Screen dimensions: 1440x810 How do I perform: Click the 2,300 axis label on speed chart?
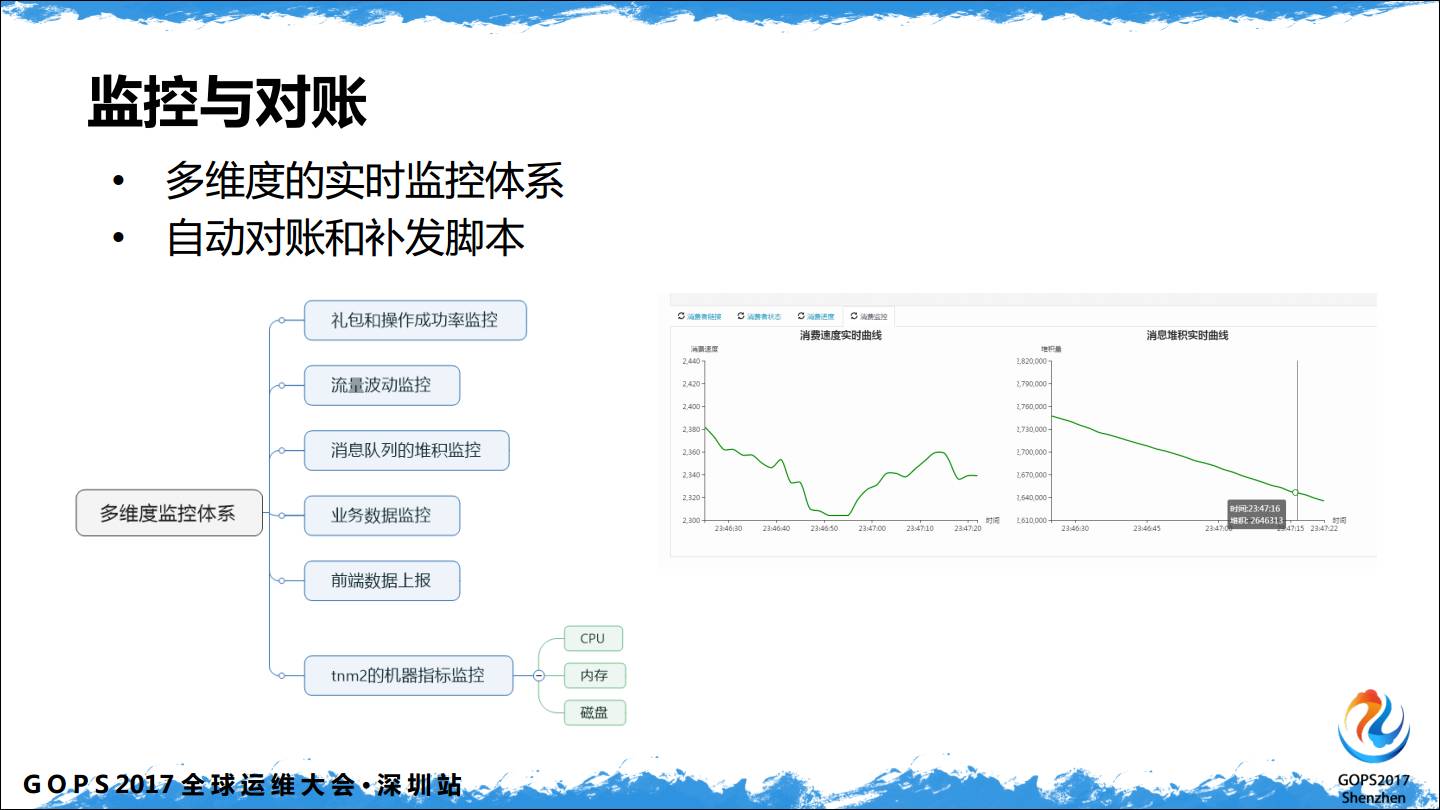coord(691,520)
